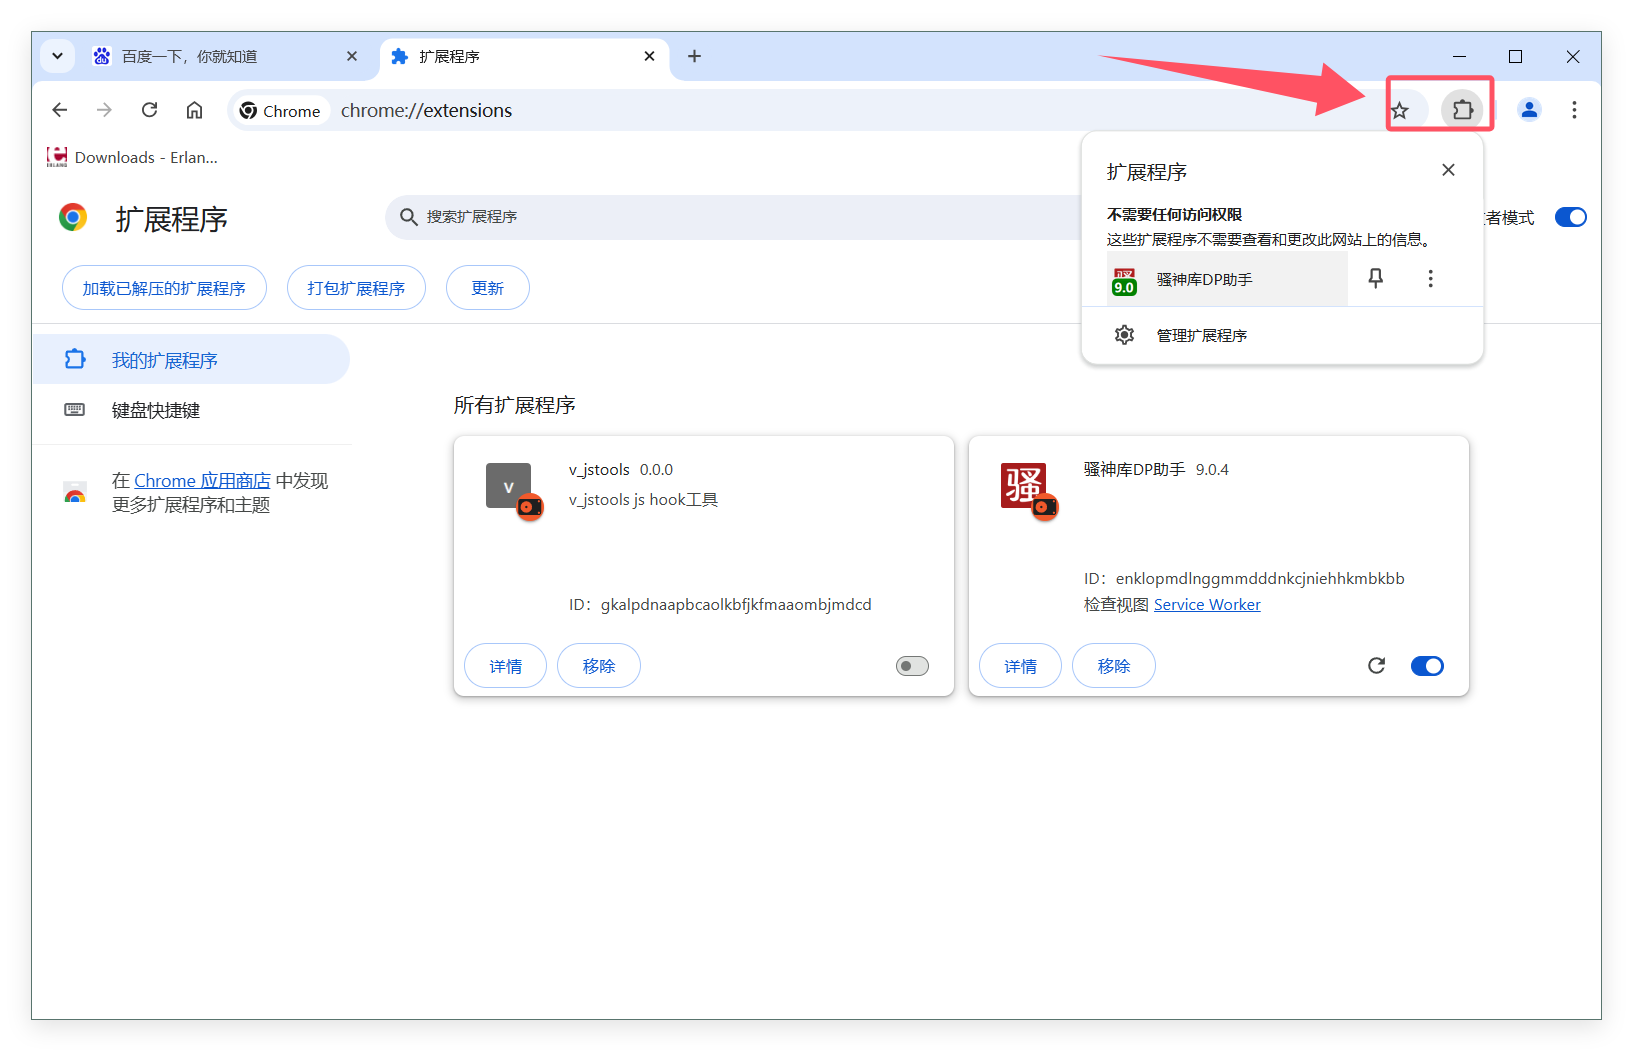Screen dimensions: 1633x1051
Task: Open more options for 骚神库DP助手 in popup
Action: coord(1430,279)
